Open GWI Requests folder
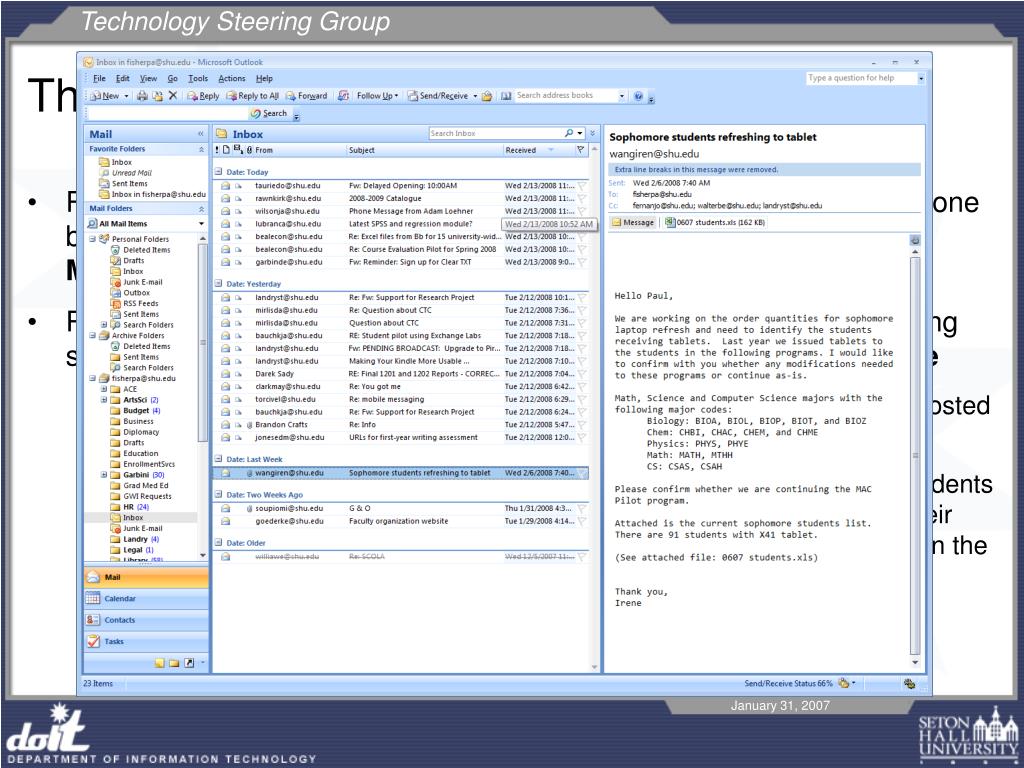The height and width of the screenshot is (768, 1024). click(141, 496)
